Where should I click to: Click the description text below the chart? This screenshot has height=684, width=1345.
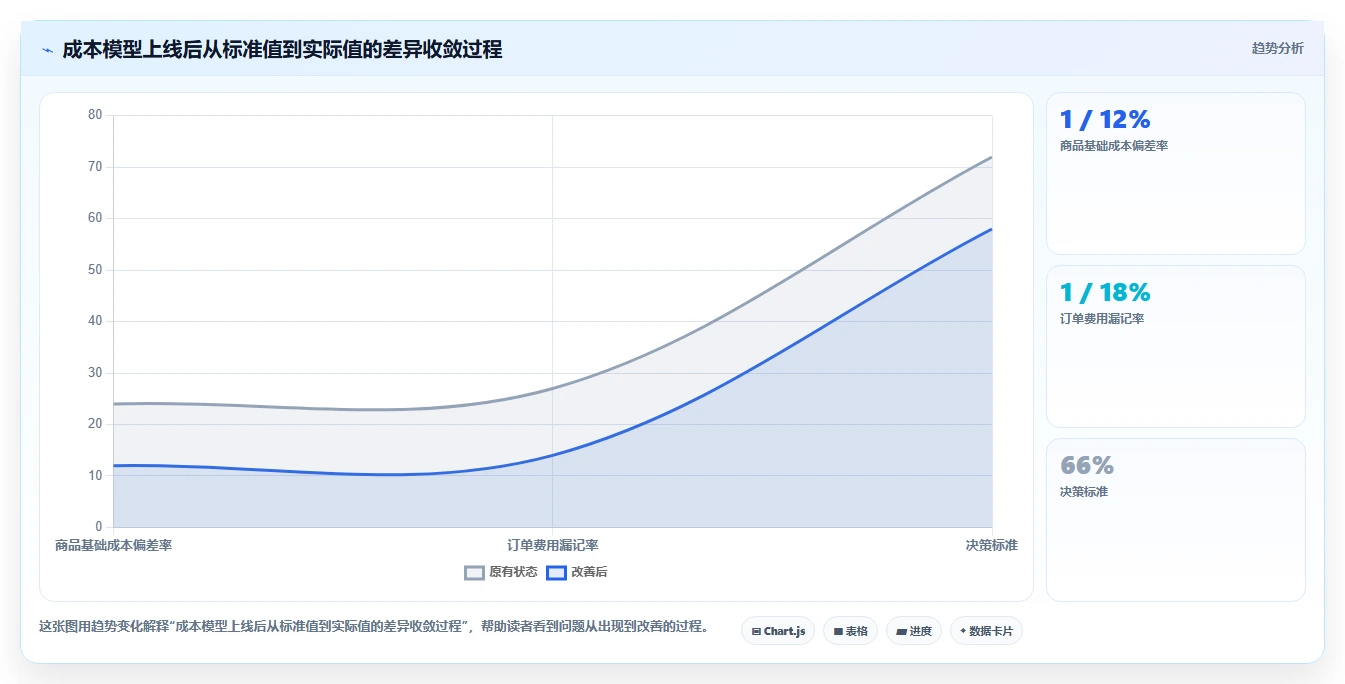point(373,627)
